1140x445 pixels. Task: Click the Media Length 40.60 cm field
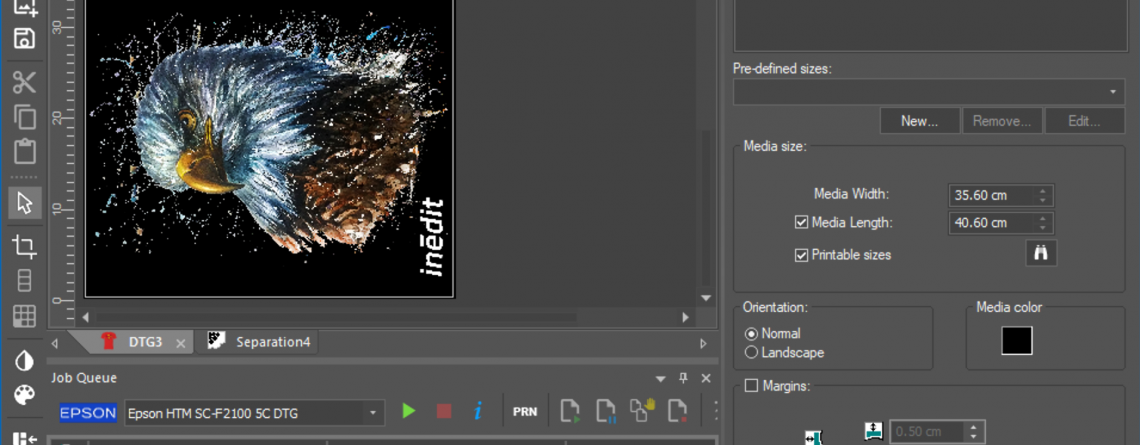[992, 223]
